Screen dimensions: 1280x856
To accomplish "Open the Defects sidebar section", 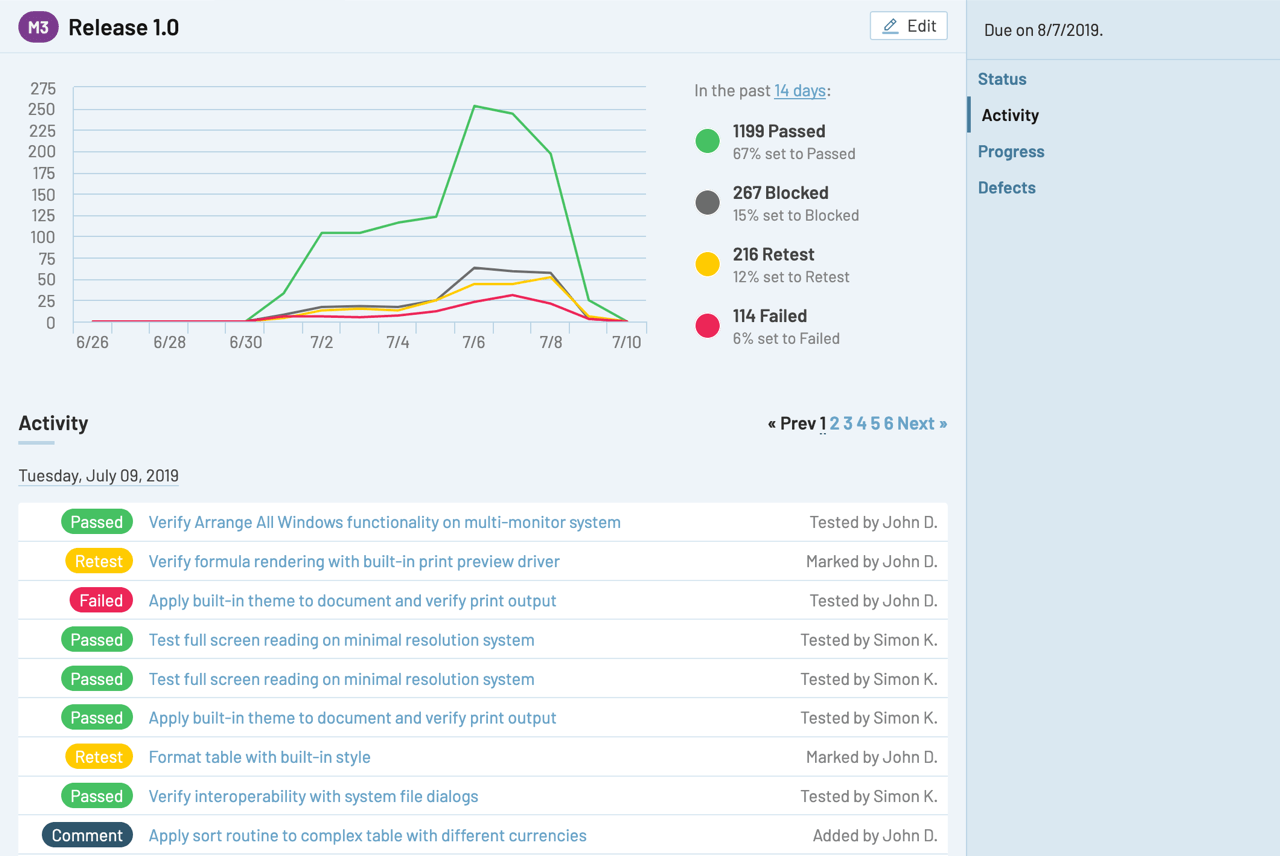I will click(1007, 187).
